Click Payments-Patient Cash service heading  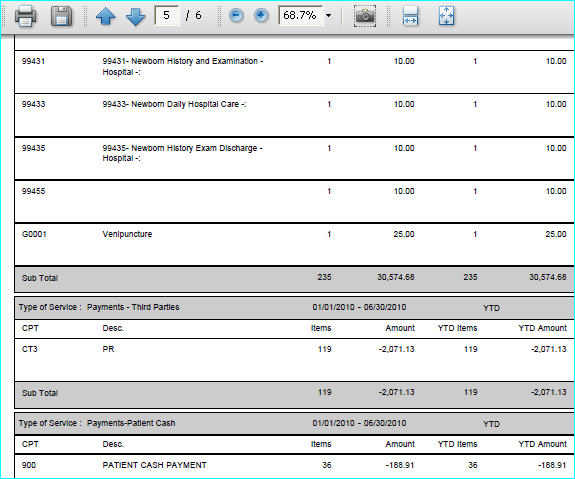click(x=131, y=423)
